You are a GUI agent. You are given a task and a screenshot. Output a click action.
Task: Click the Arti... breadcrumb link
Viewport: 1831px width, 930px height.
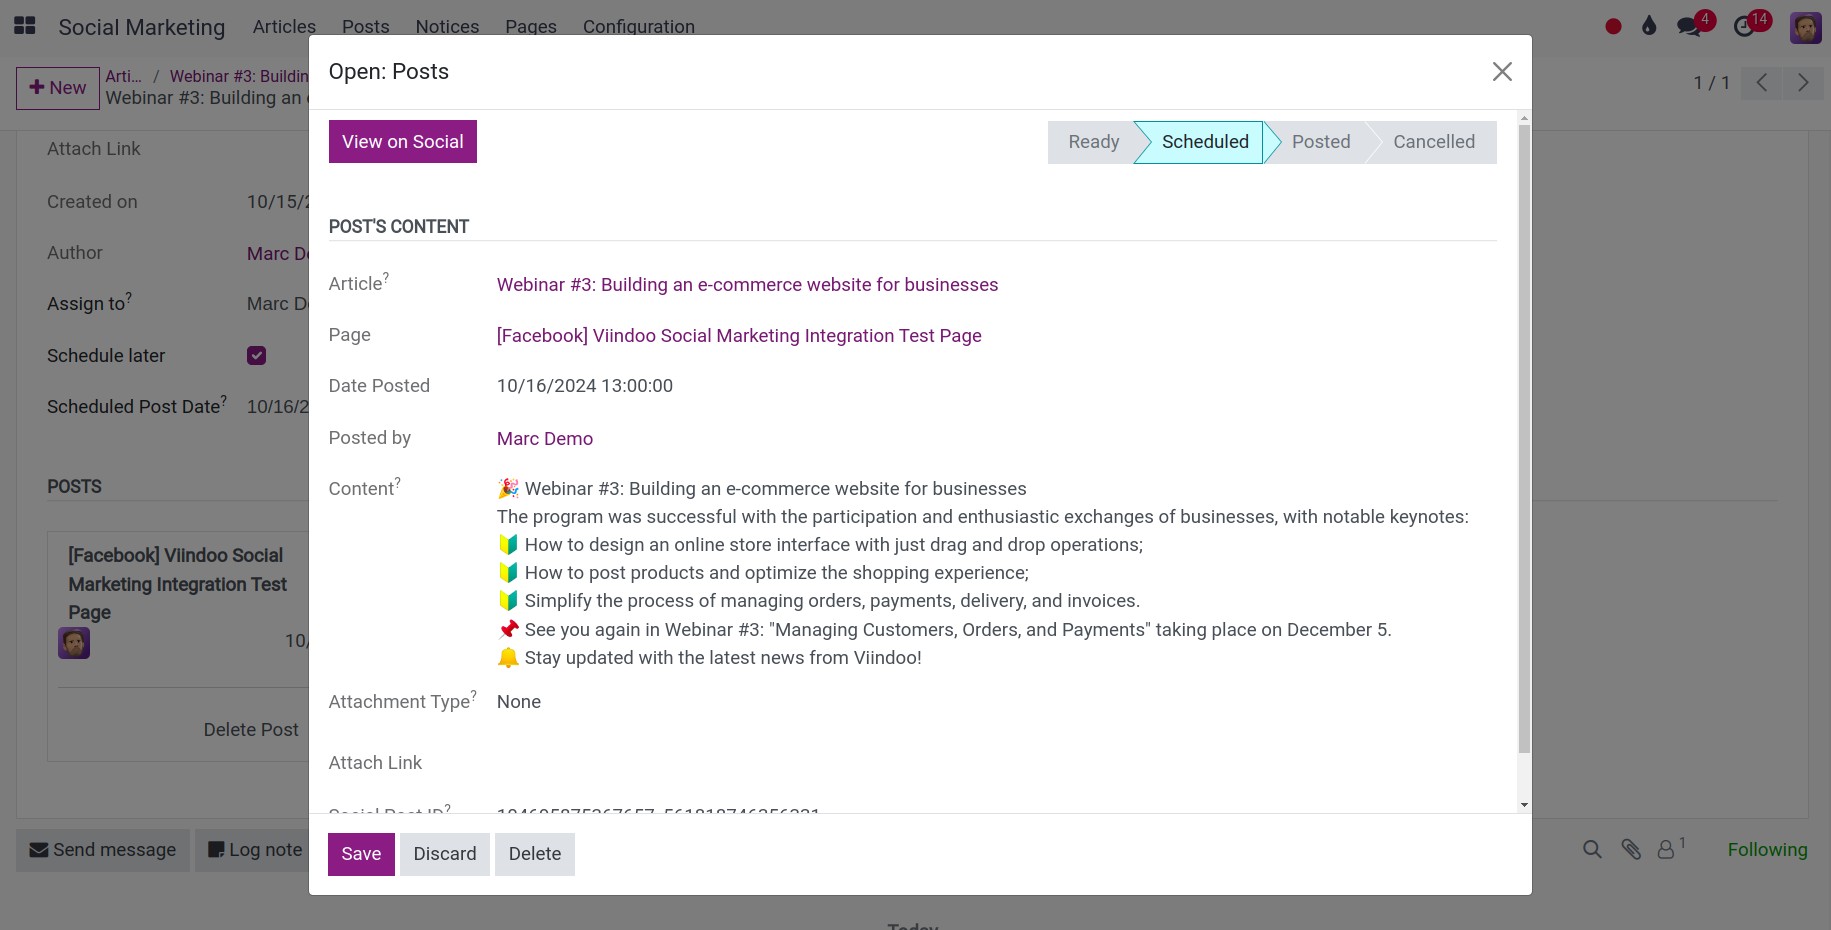124,76
